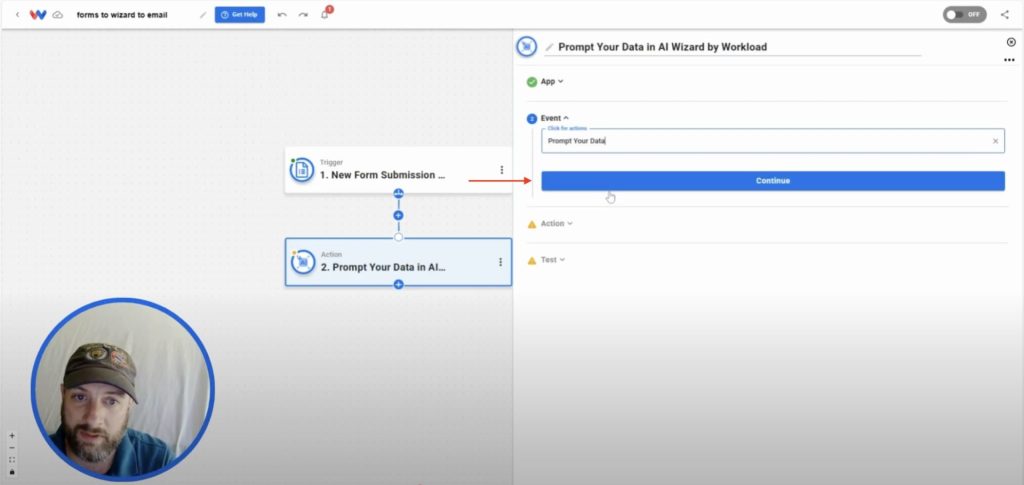Undo the last change
This screenshot has width=1024, height=485.
coord(282,14)
